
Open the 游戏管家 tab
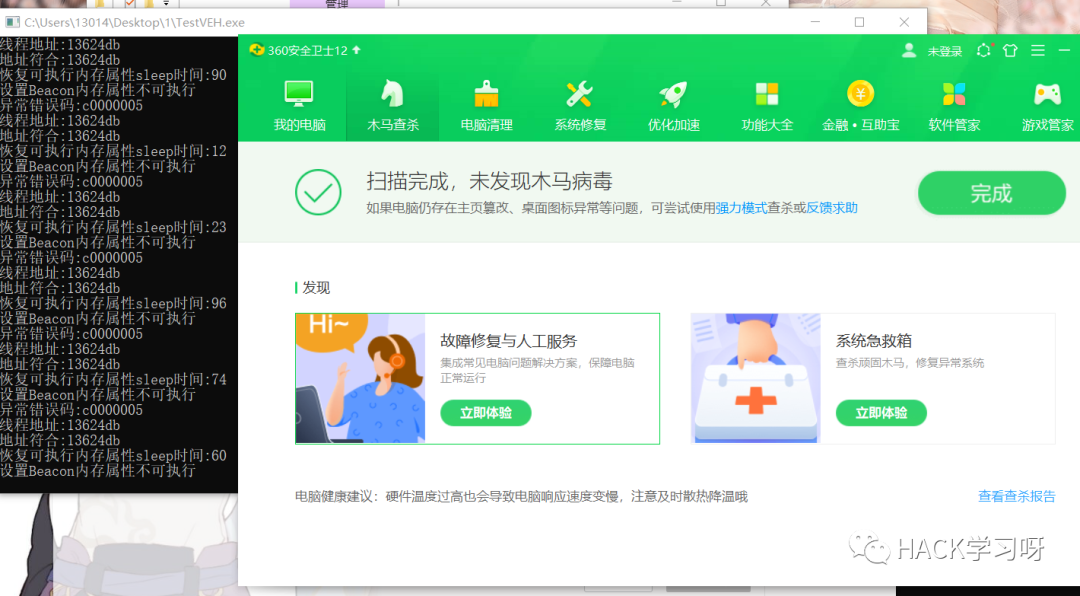click(x=1048, y=105)
